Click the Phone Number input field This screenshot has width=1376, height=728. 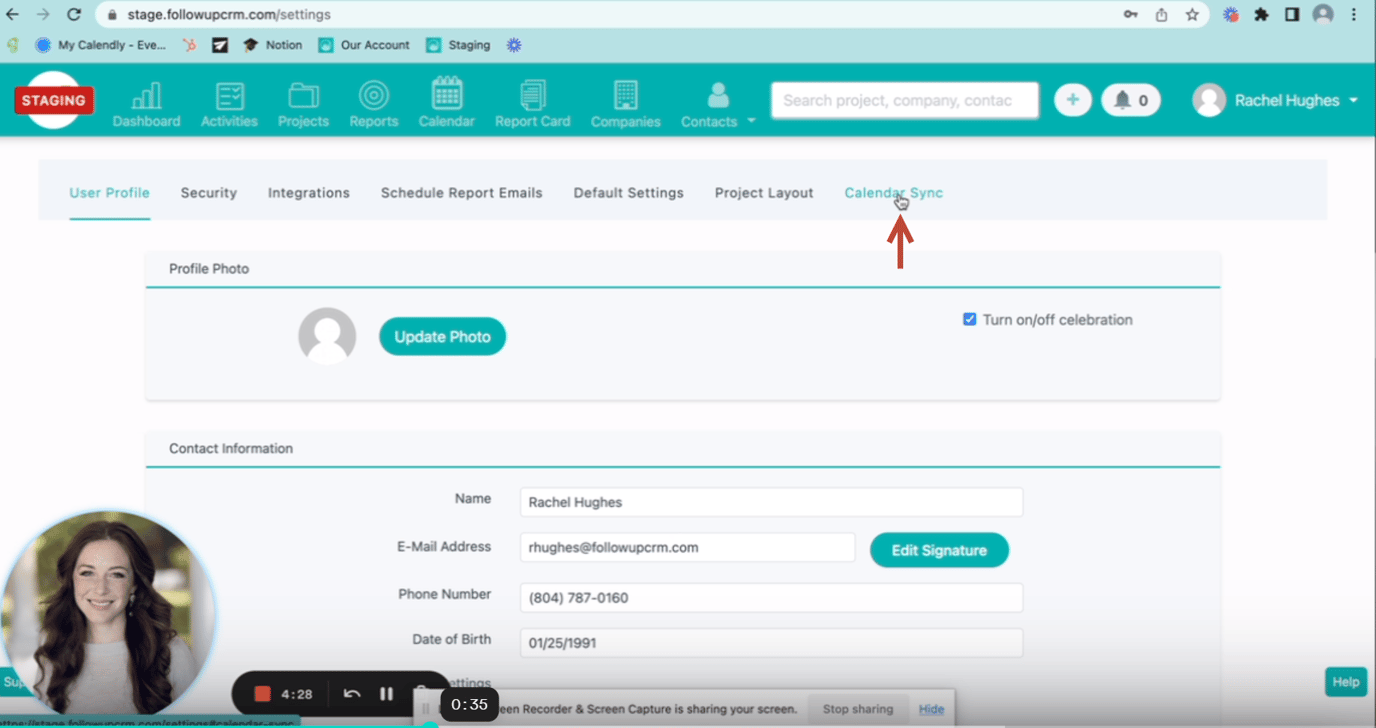(770, 598)
